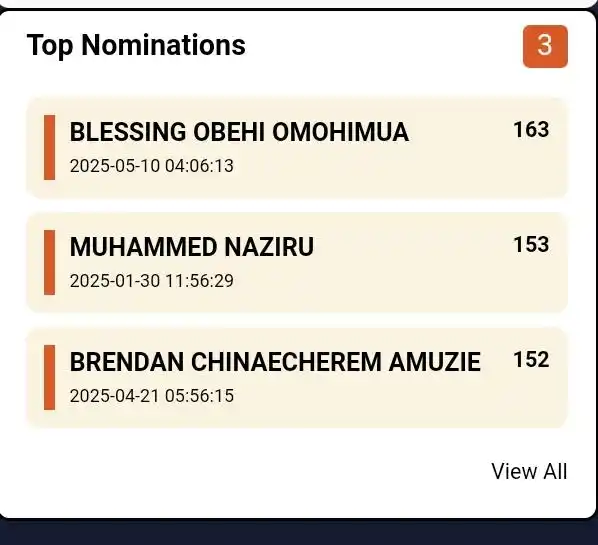Click orange bar beside Blessing Obehi Omohimua
The width and height of the screenshot is (598, 545).
tap(50, 148)
